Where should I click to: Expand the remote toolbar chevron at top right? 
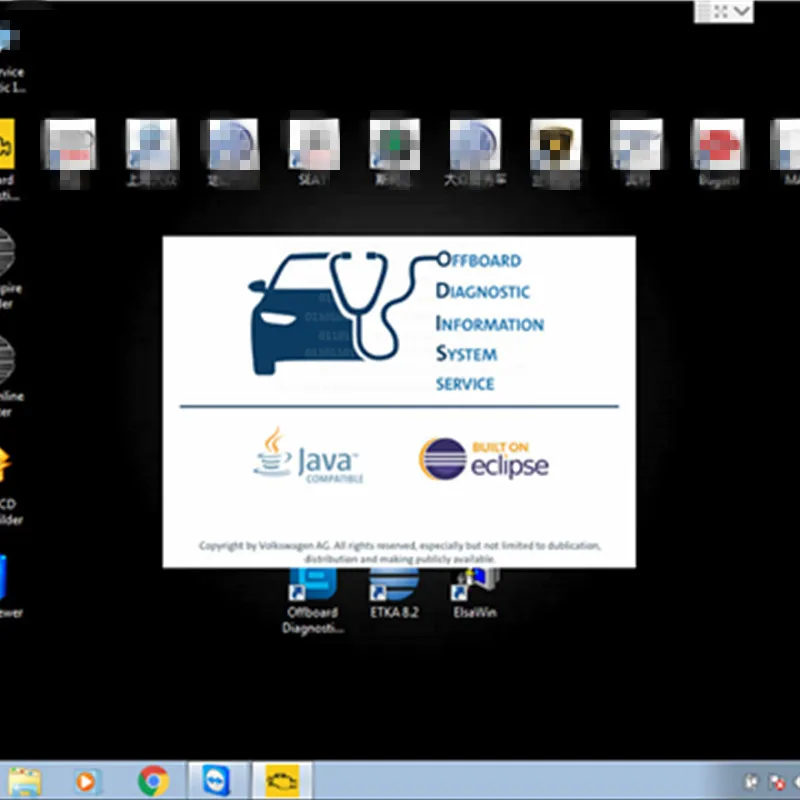pos(742,11)
